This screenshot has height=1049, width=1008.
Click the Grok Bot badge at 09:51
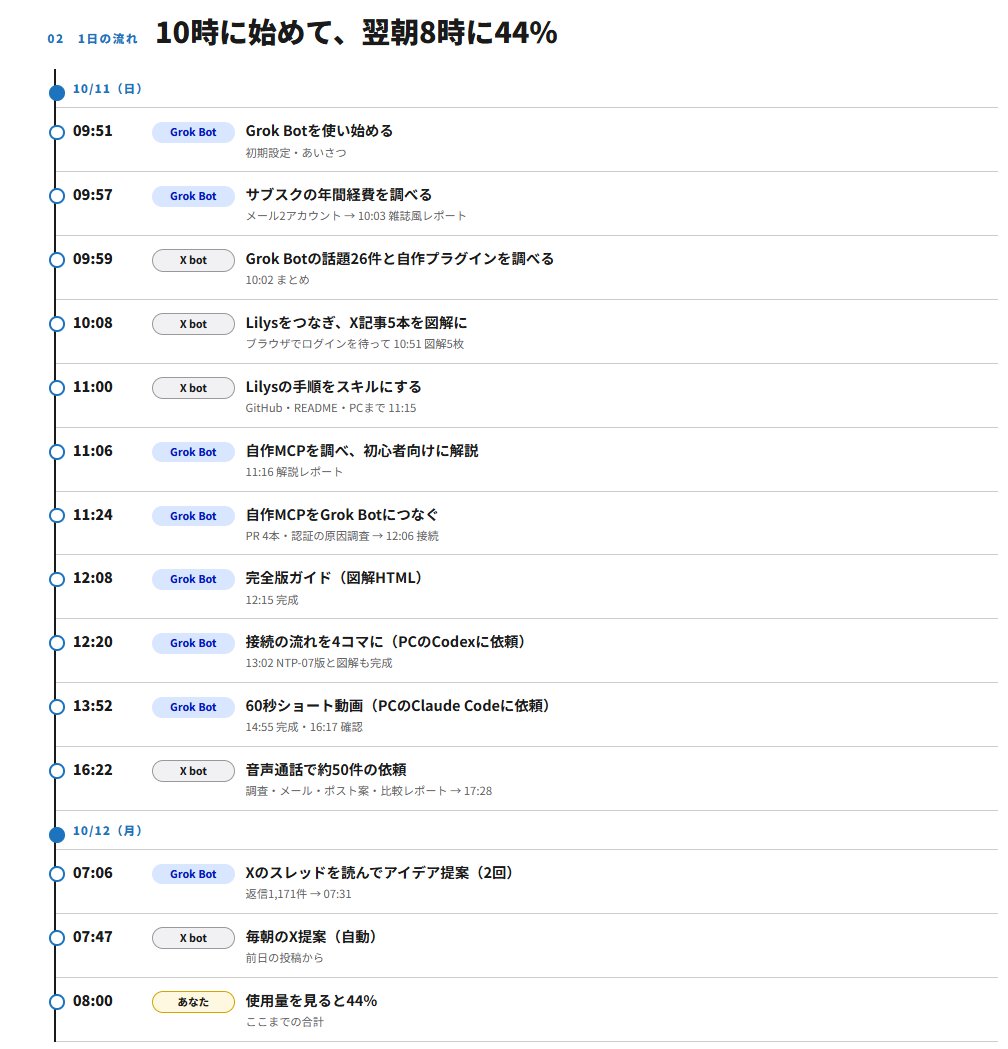193,132
